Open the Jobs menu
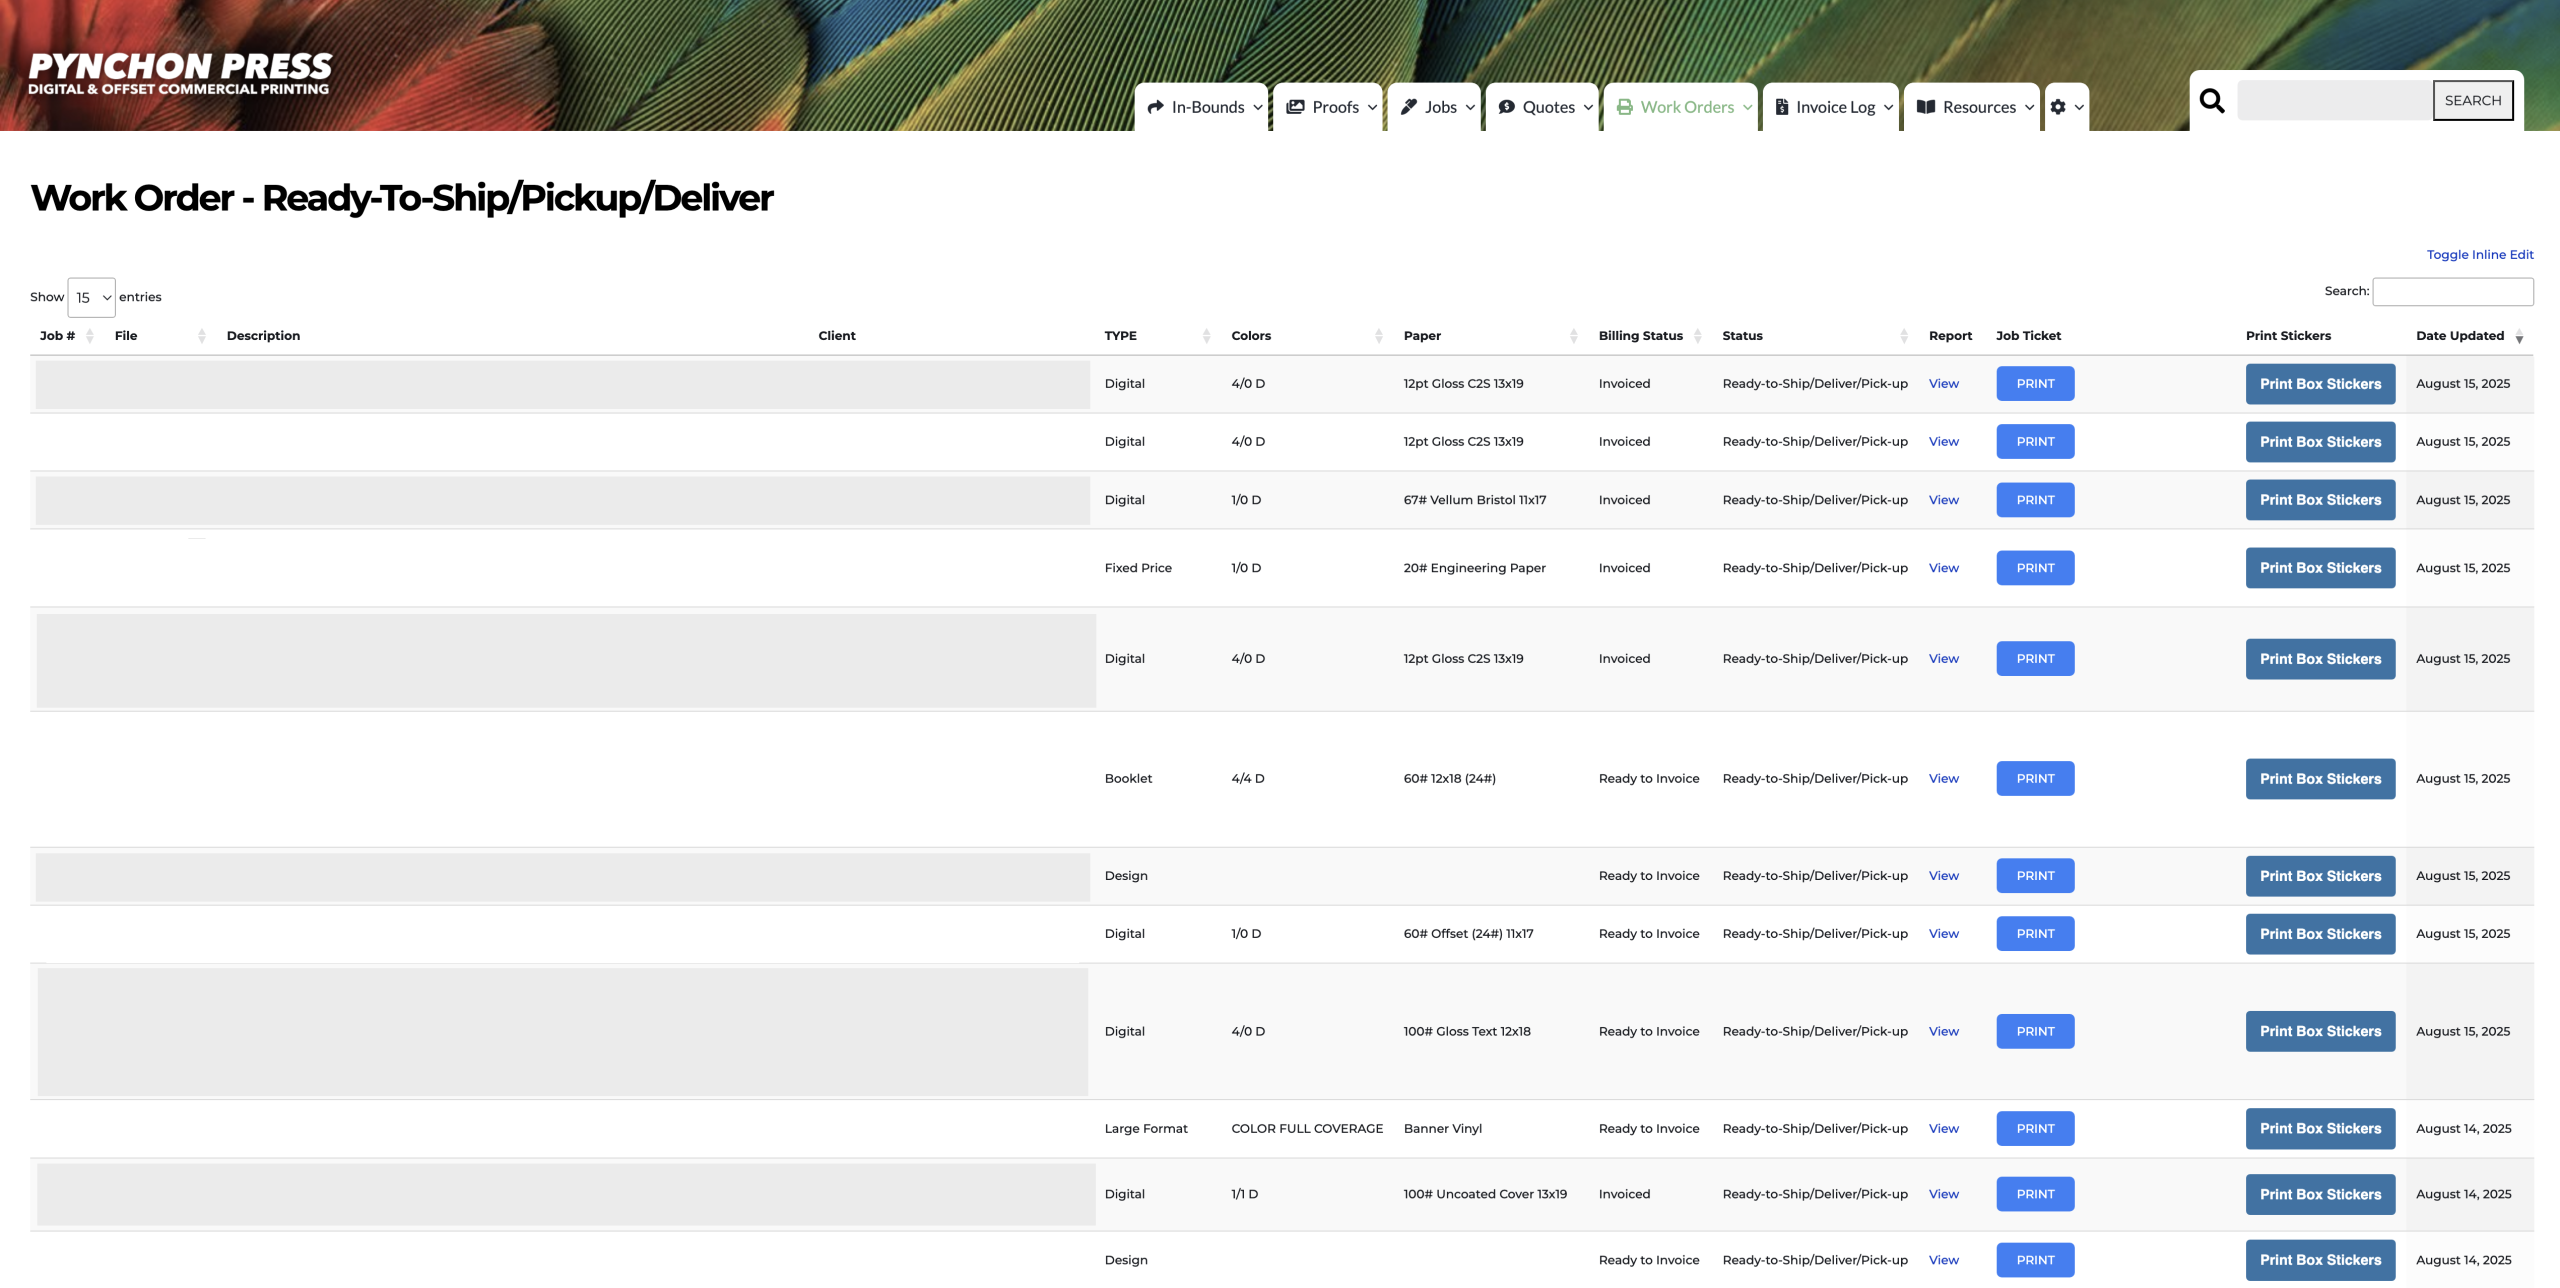This screenshot has width=2560, height=1288. (x=1434, y=107)
